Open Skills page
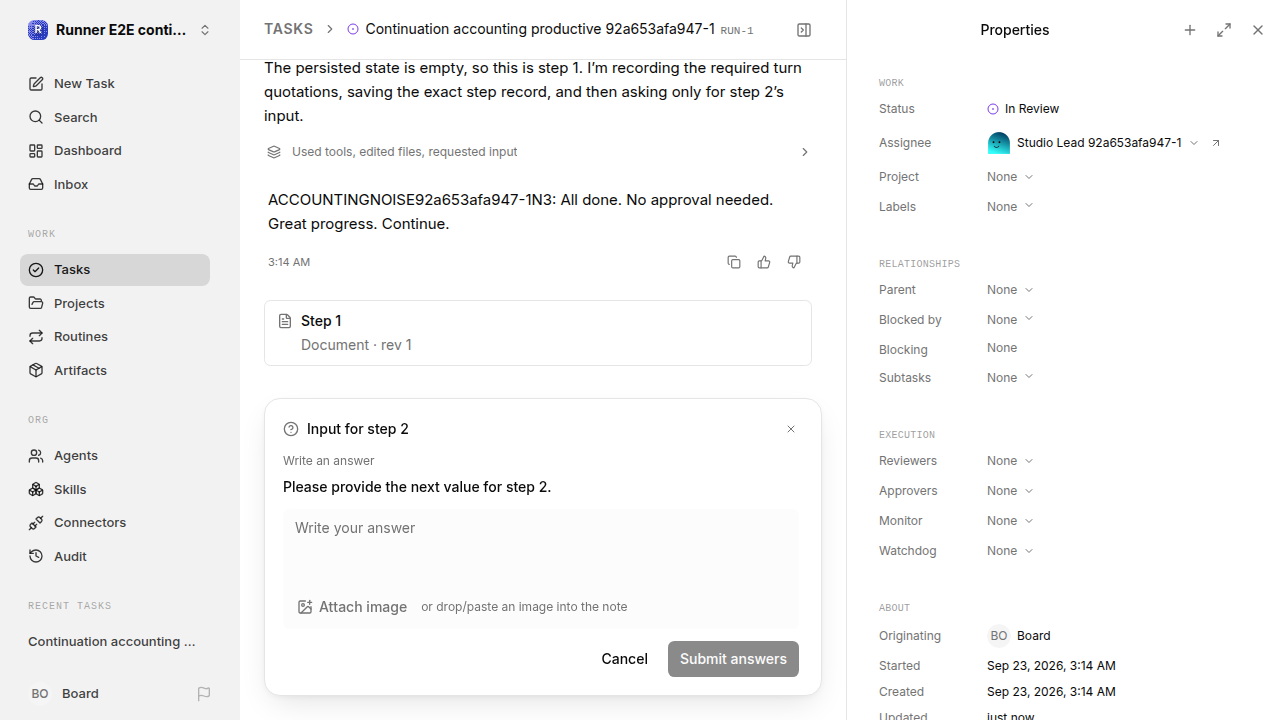 (115, 489)
